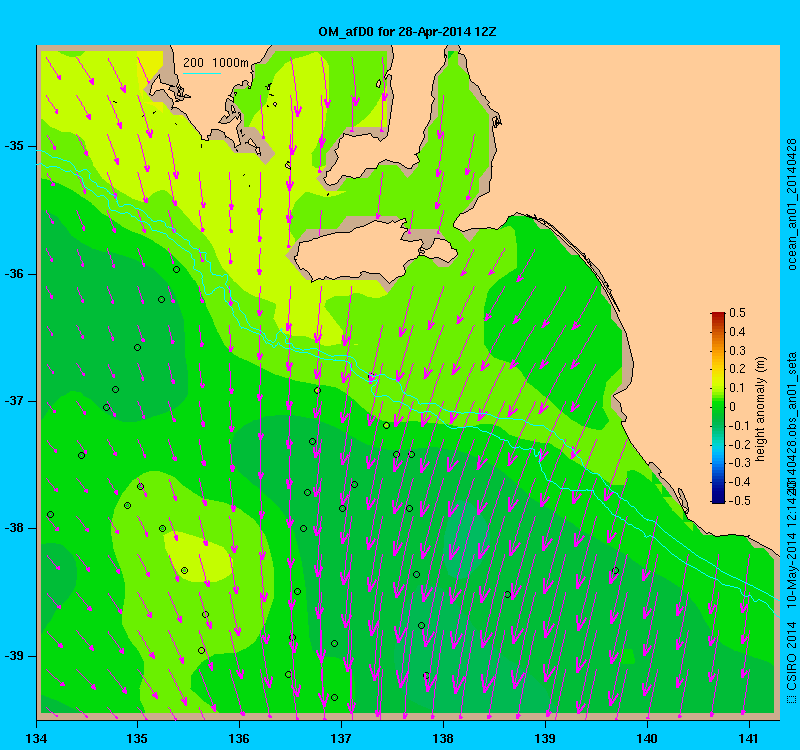The image size is (800, 750).
Task: Click the longitude axis label '137'
Action: 341,739
